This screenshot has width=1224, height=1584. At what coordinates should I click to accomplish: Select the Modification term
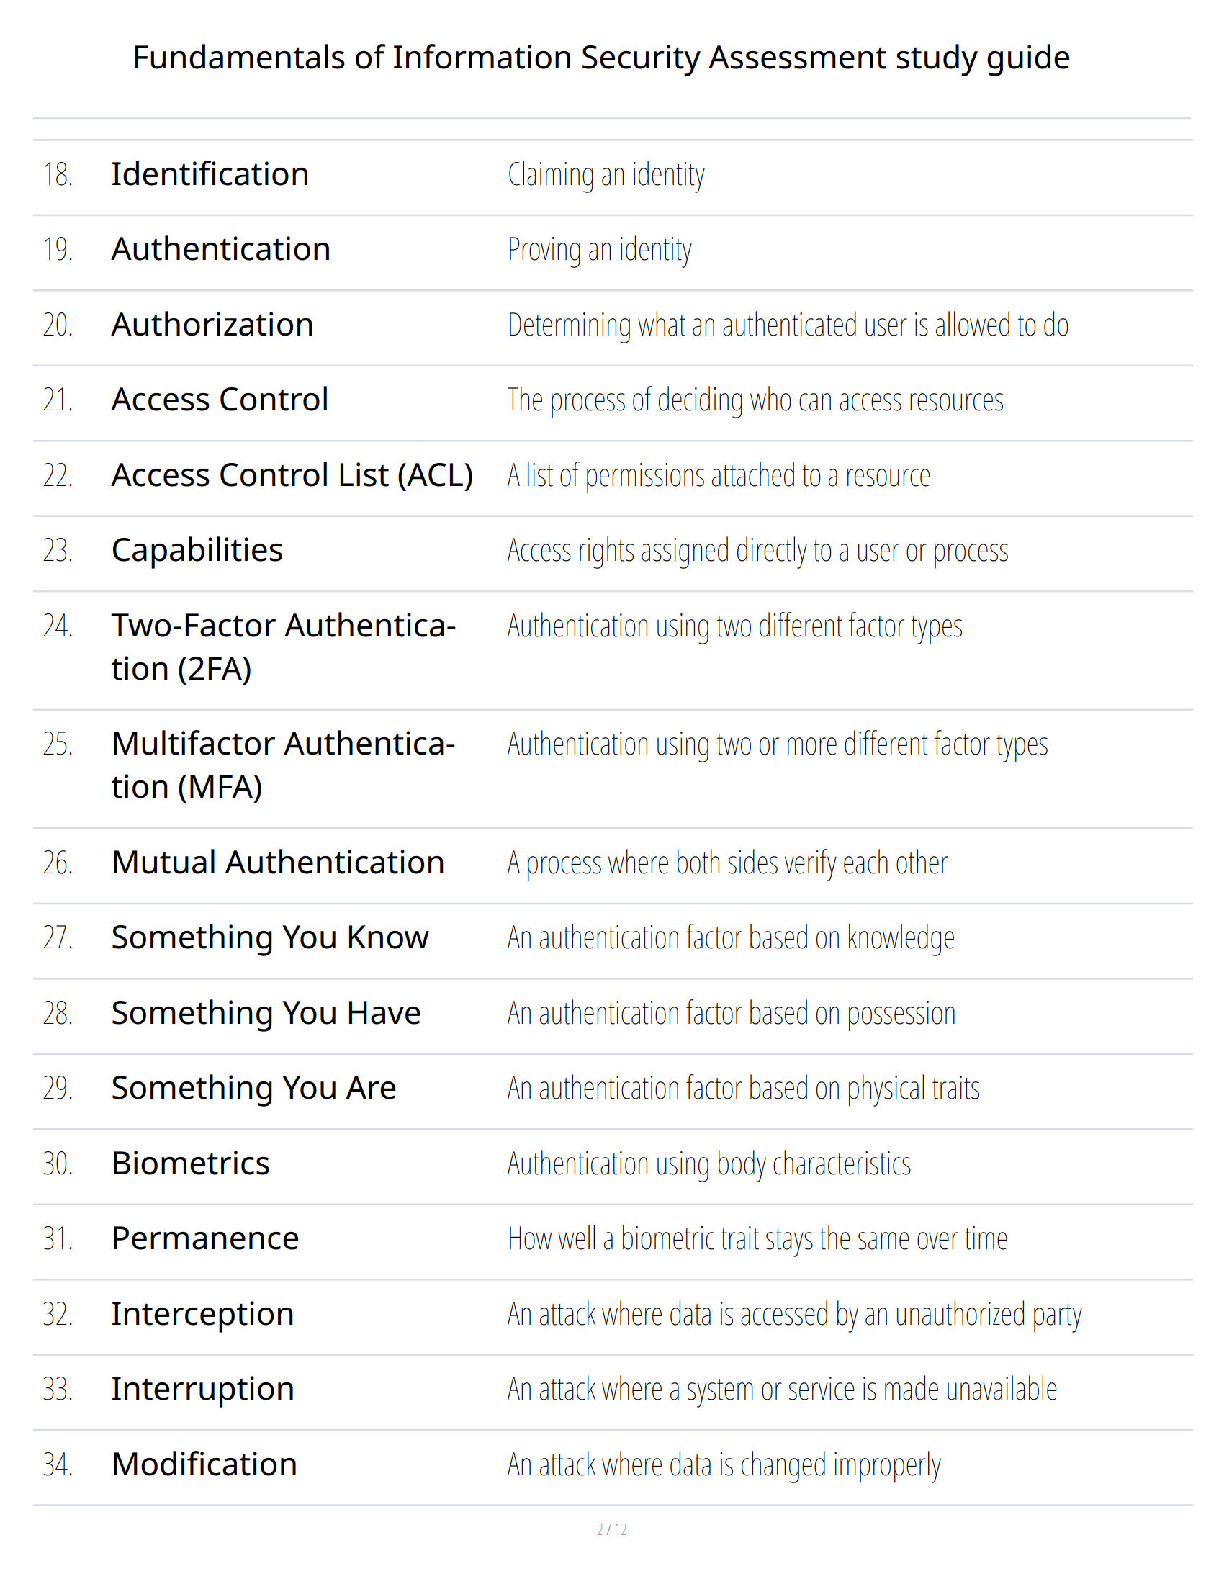pyautogui.click(x=205, y=1465)
